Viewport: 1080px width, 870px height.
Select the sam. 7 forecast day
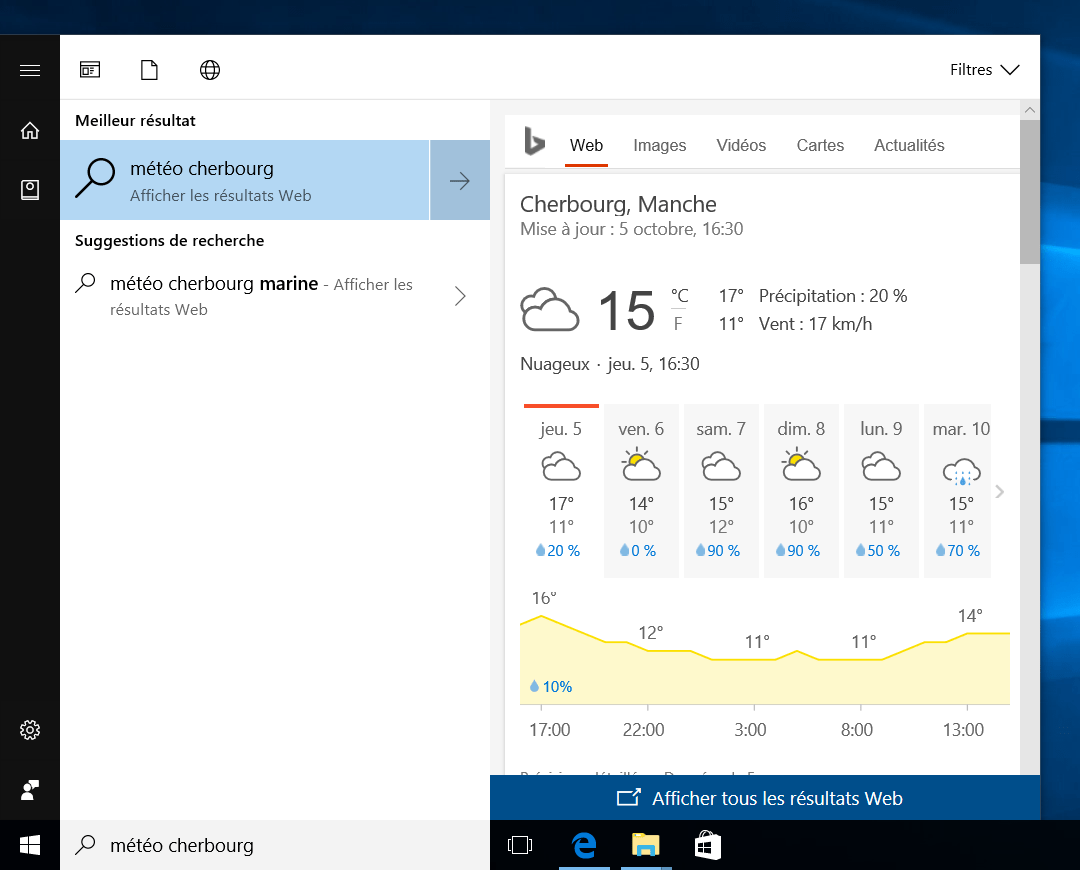[721, 490]
